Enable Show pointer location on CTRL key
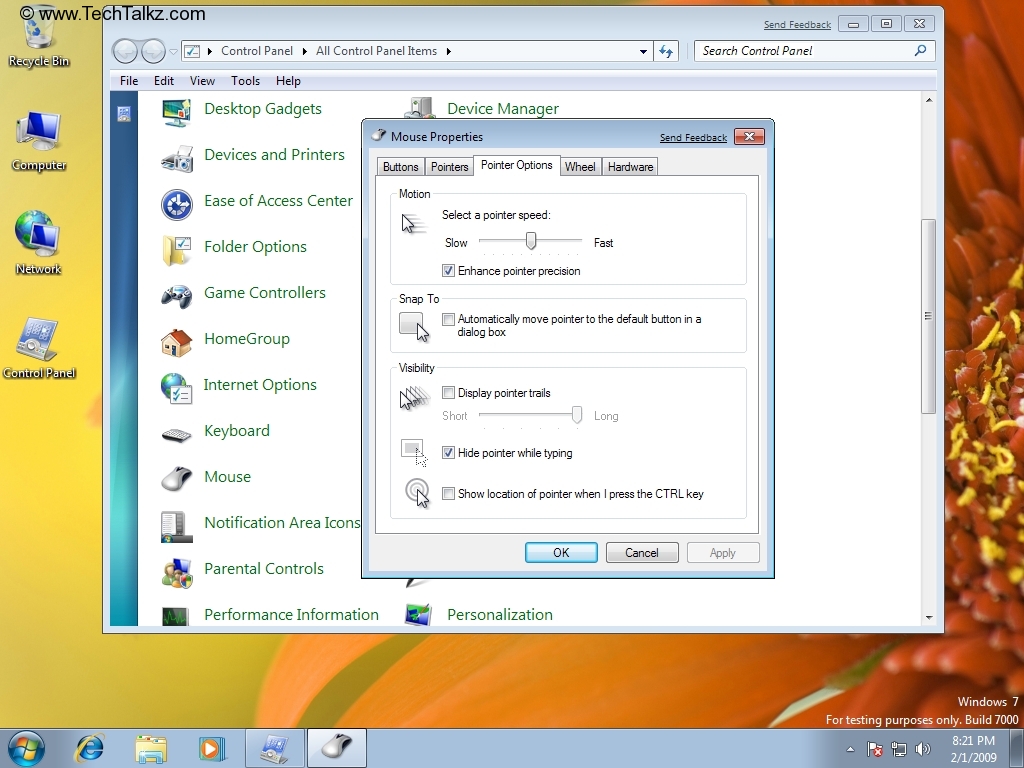Image resolution: width=1024 pixels, height=768 pixels. (x=449, y=493)
